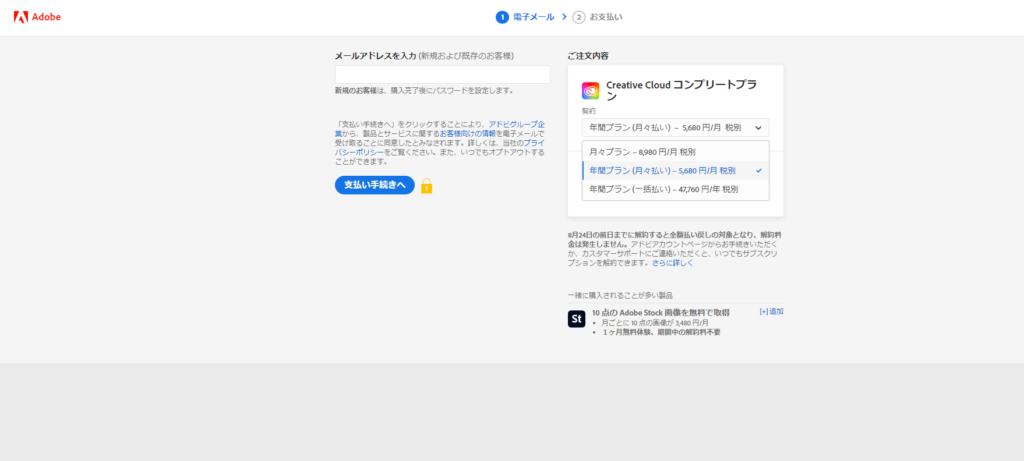Click [+] 追加 to add Adobe Stock

(771, 311)
